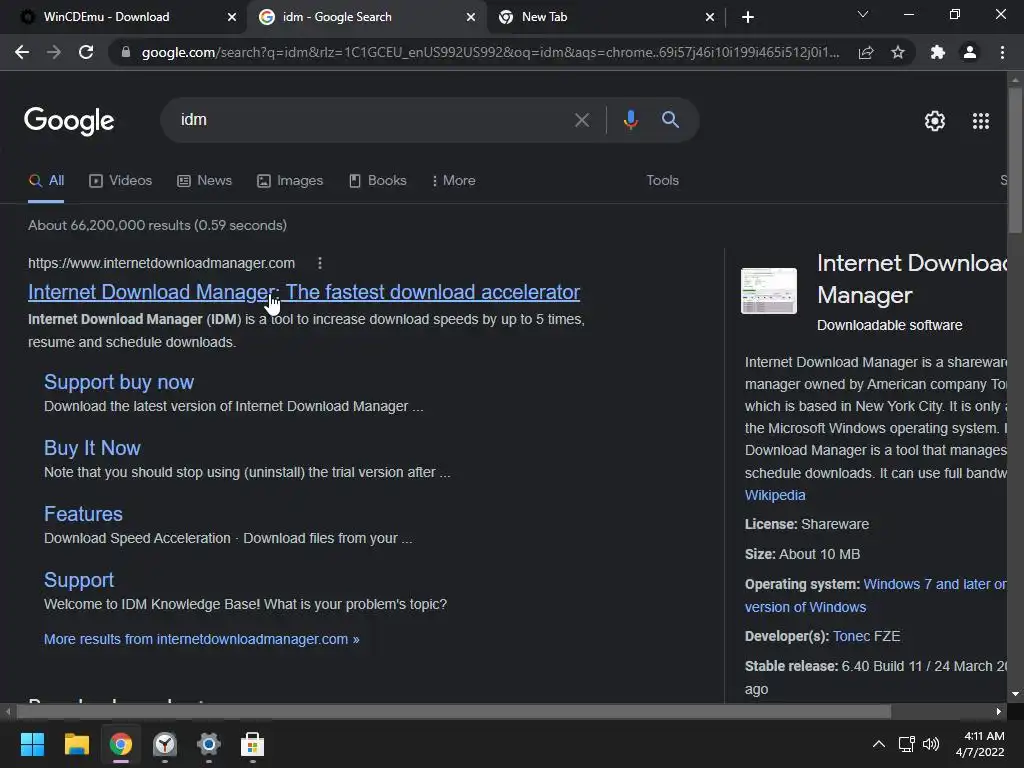
Task: Click the address bar URL
Action: 490,52
